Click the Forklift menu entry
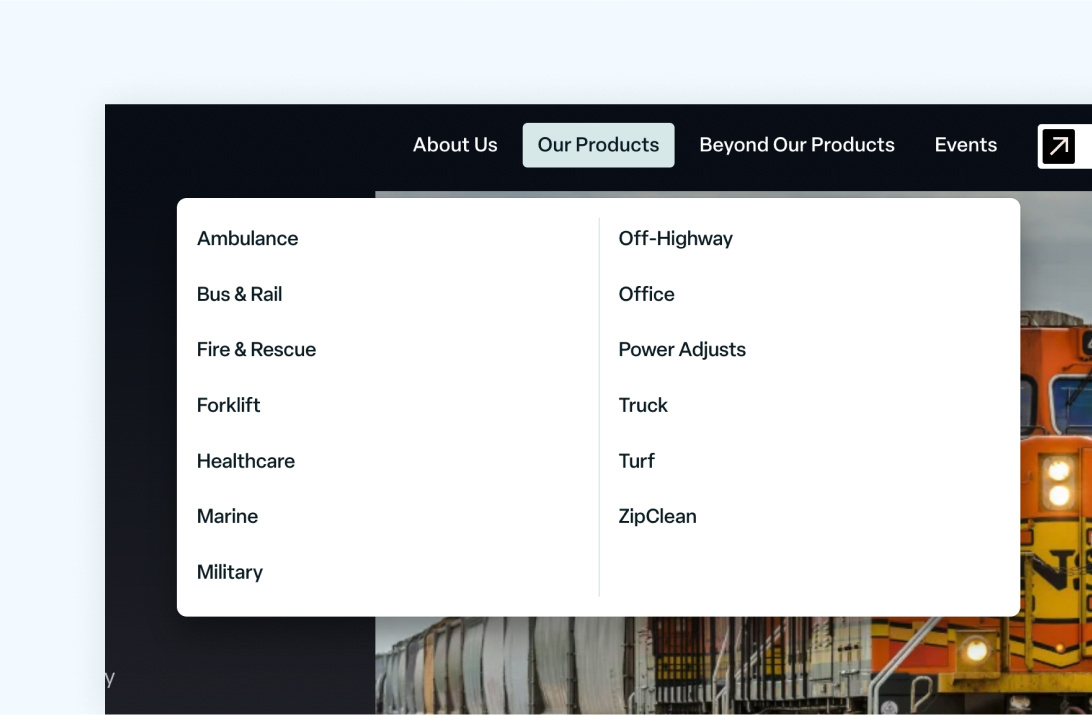1092x715 pixels. pos(229,405)
